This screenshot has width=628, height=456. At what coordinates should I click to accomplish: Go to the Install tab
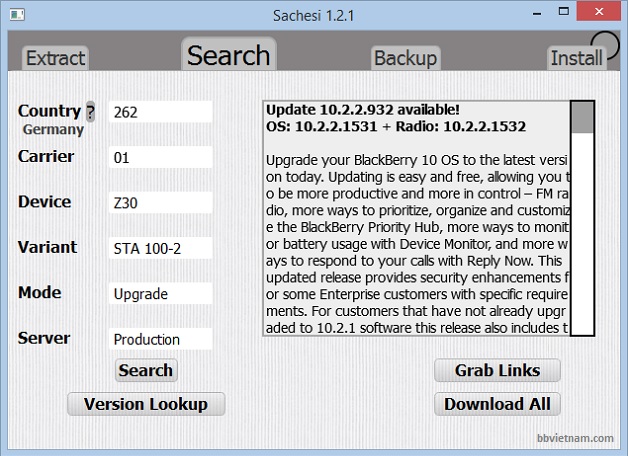pyautogui.click(x=576, y=58)
